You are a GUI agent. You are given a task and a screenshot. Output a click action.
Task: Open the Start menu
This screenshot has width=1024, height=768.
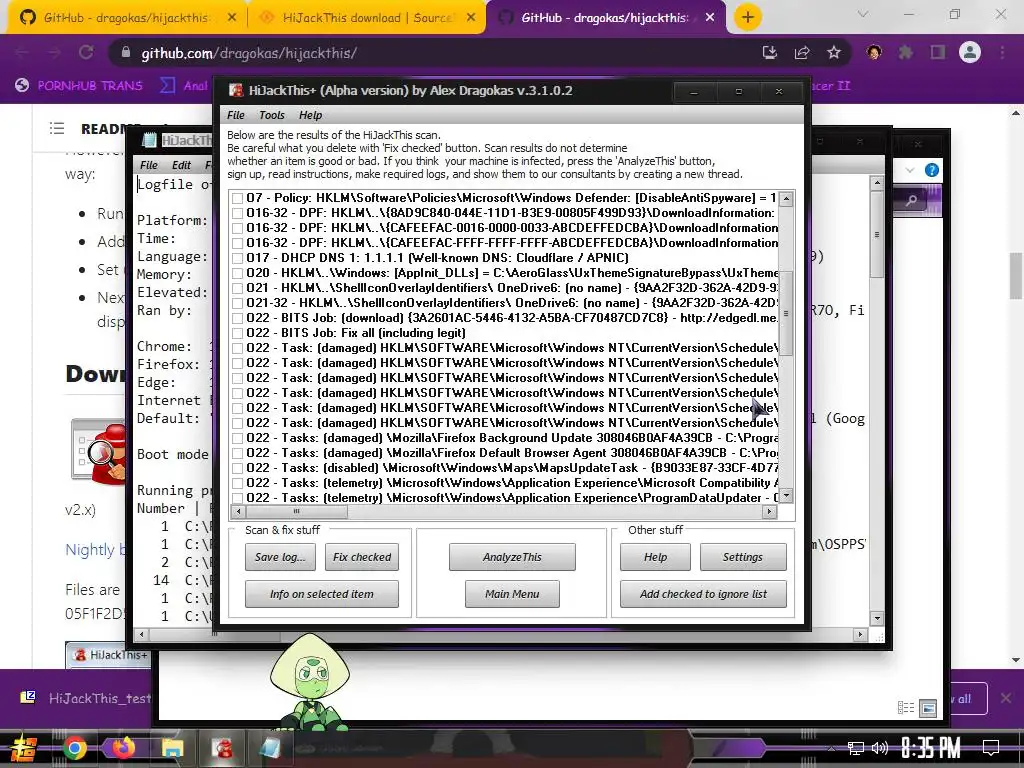coord(24,748)
